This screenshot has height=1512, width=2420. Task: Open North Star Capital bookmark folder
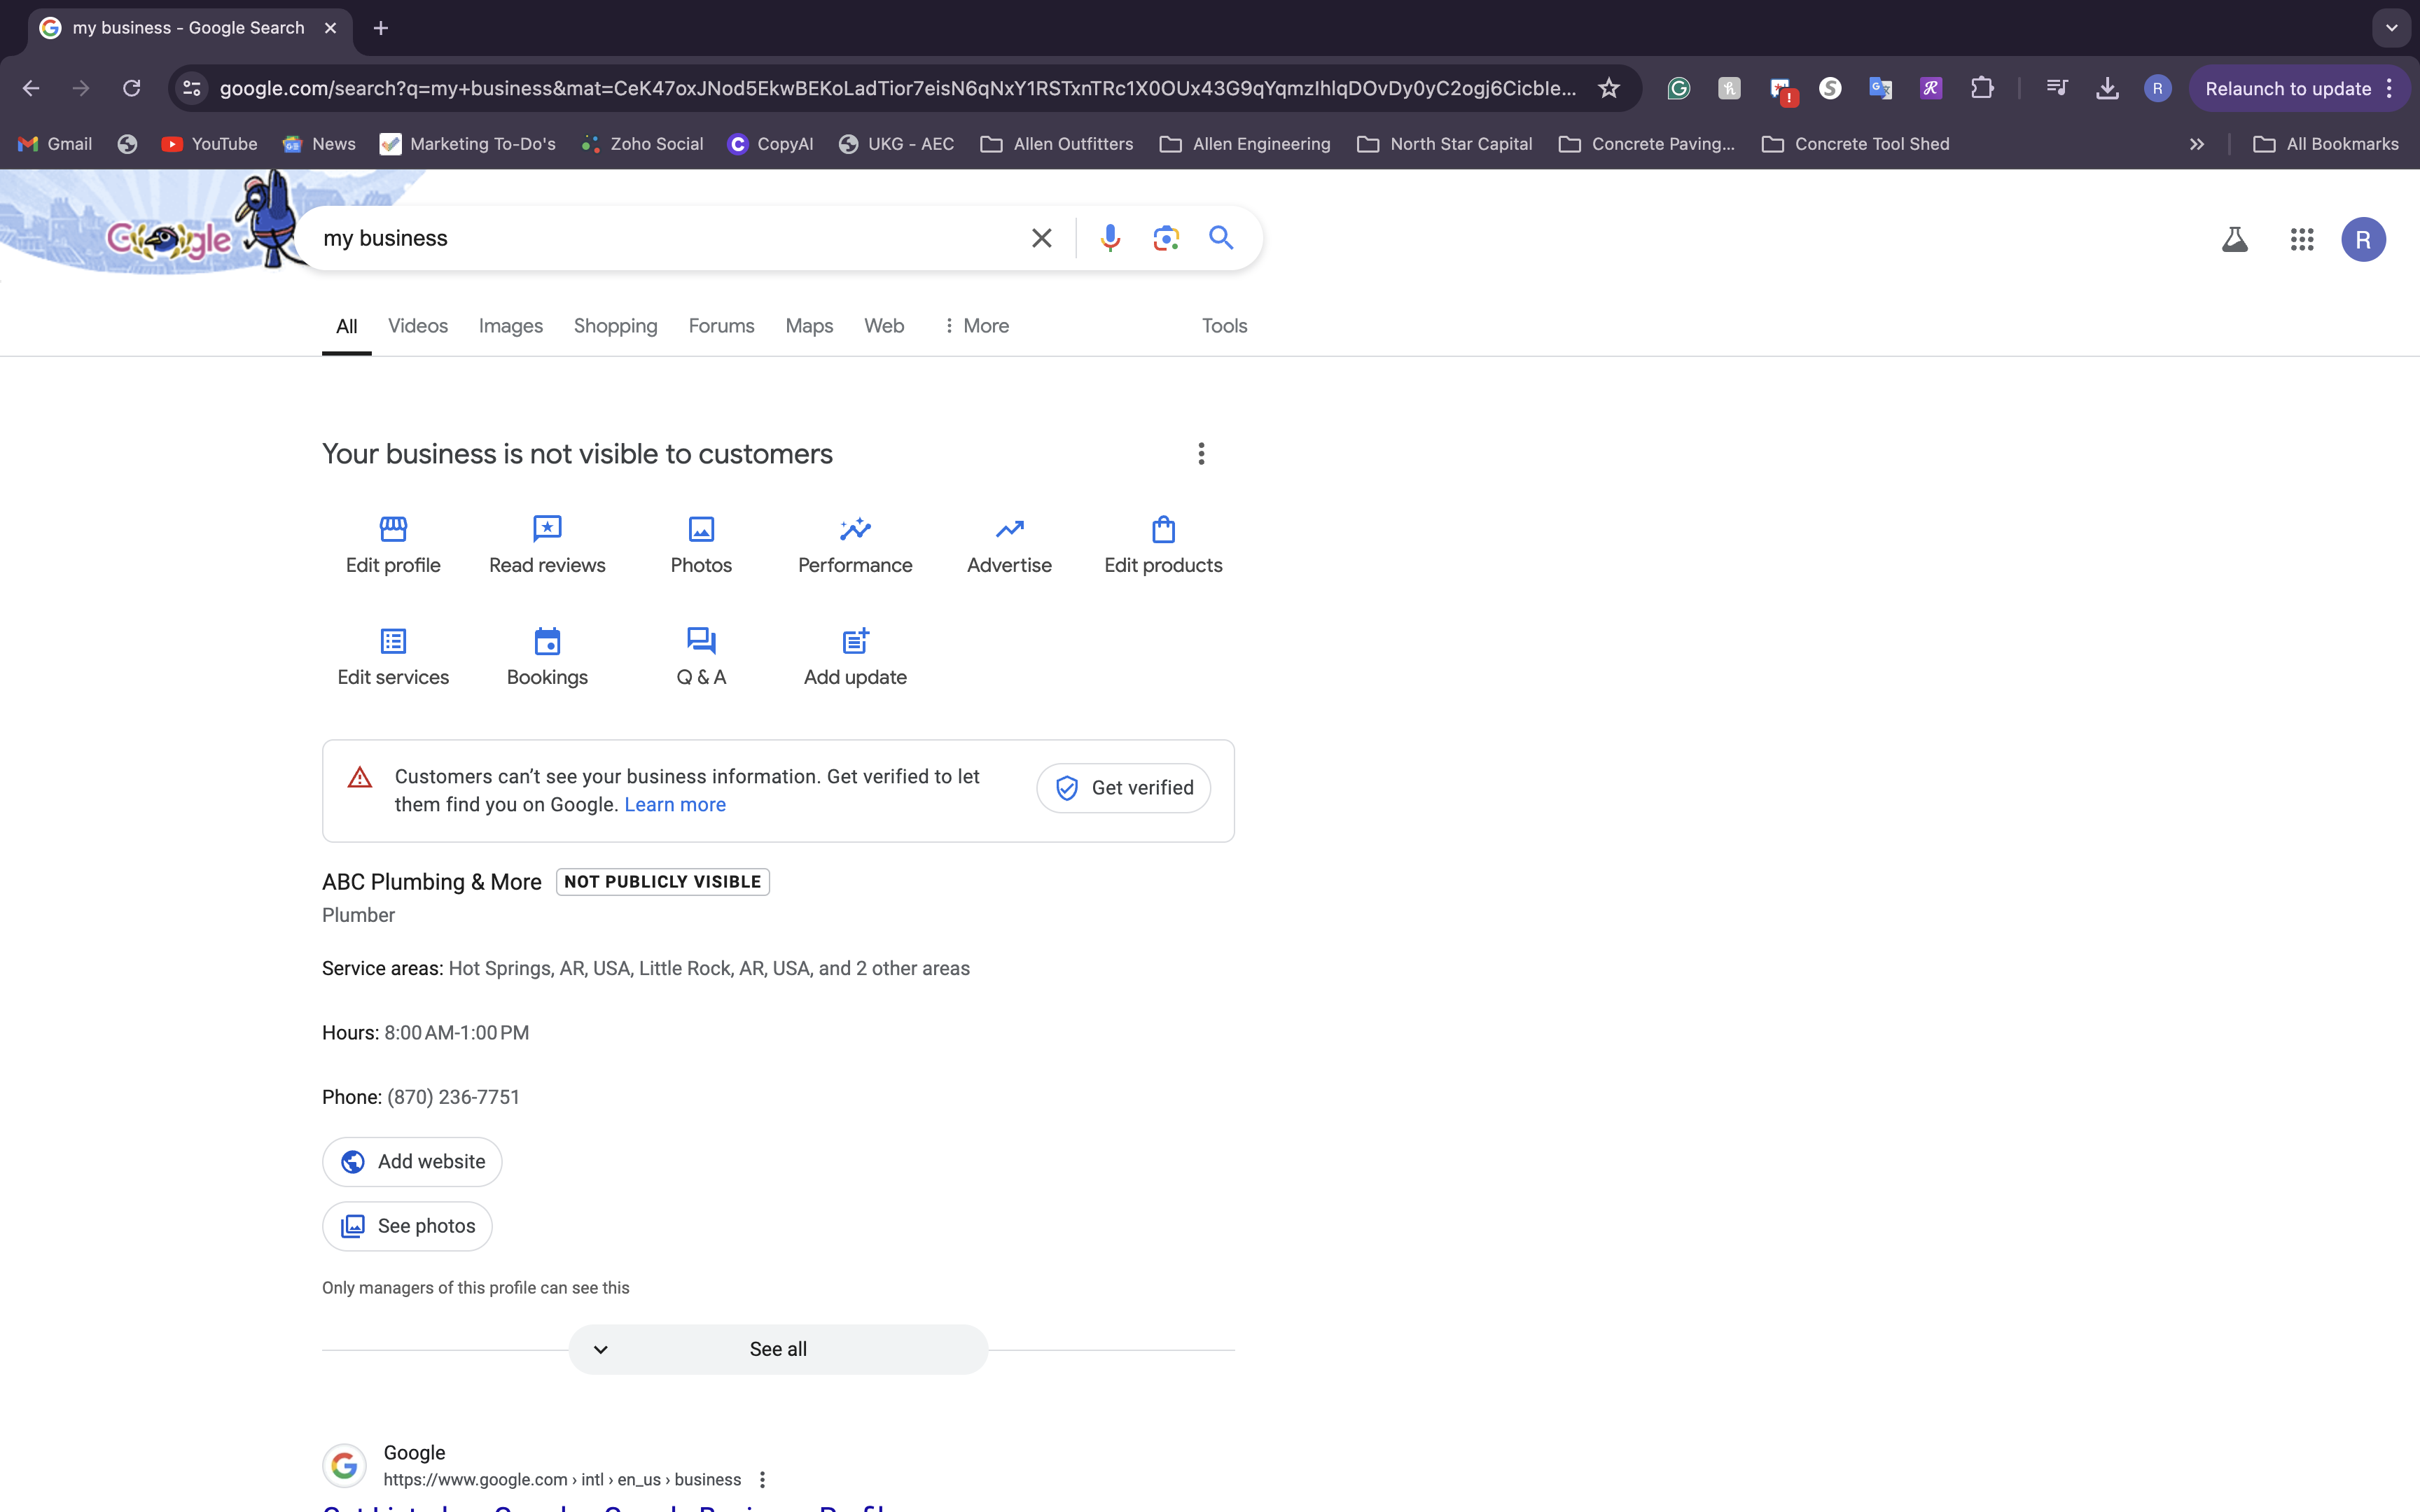1444,144
